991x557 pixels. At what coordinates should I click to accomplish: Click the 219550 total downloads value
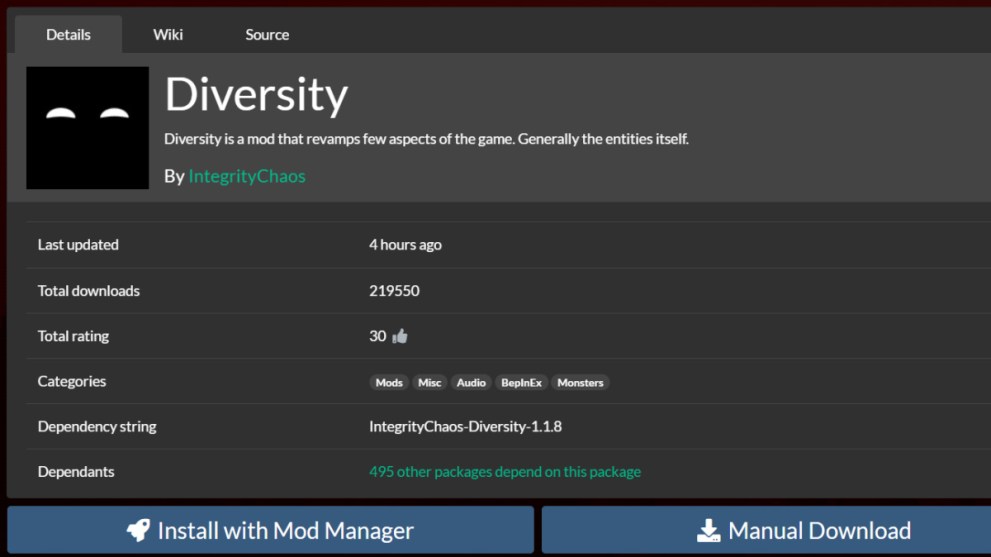pyautogui.click(x=394, y=291)
